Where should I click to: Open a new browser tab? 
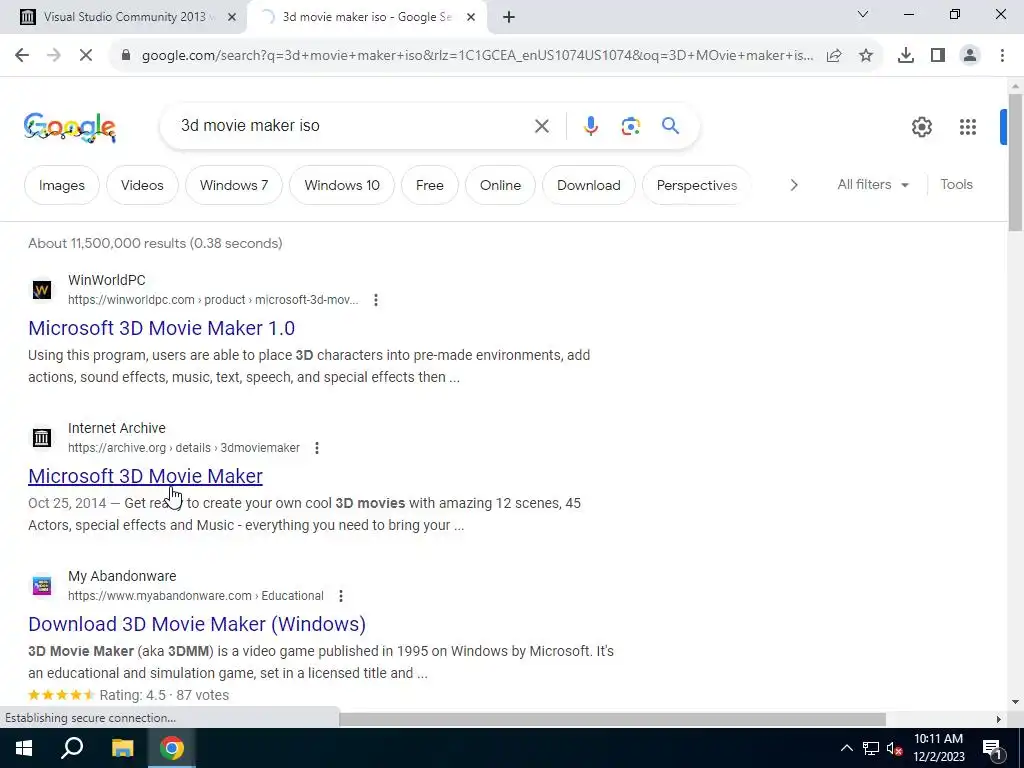pos(509,18)
